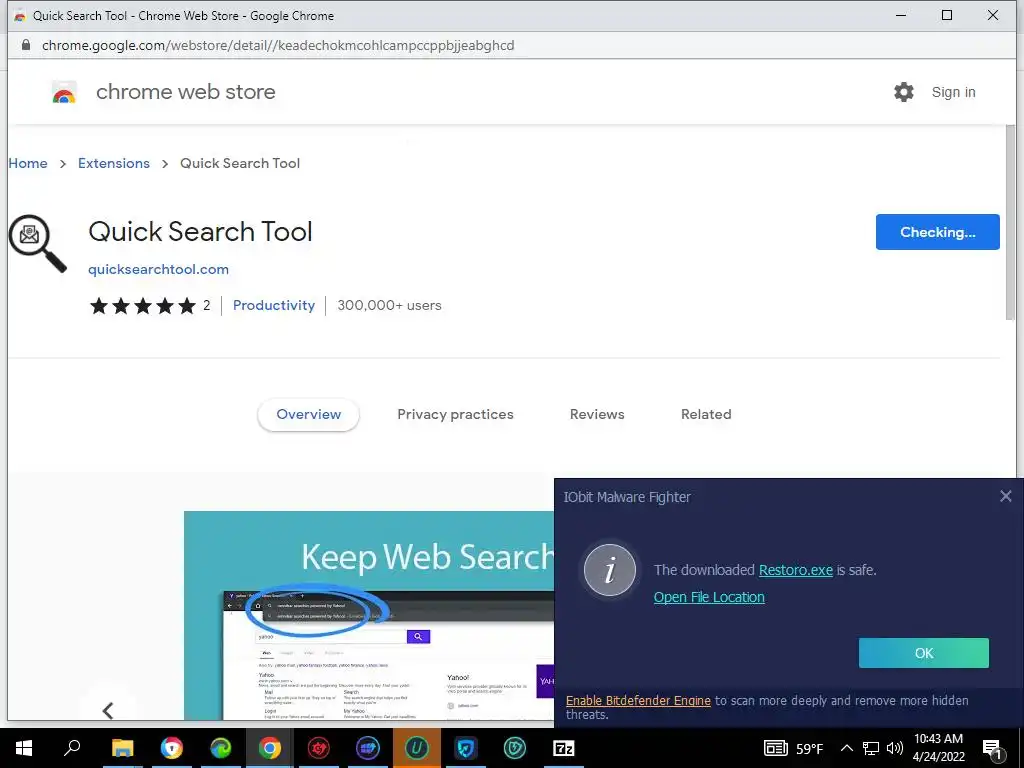Click the Restoro.exe link
This screenshot has height=768, width=1024.
pos(795,570)
